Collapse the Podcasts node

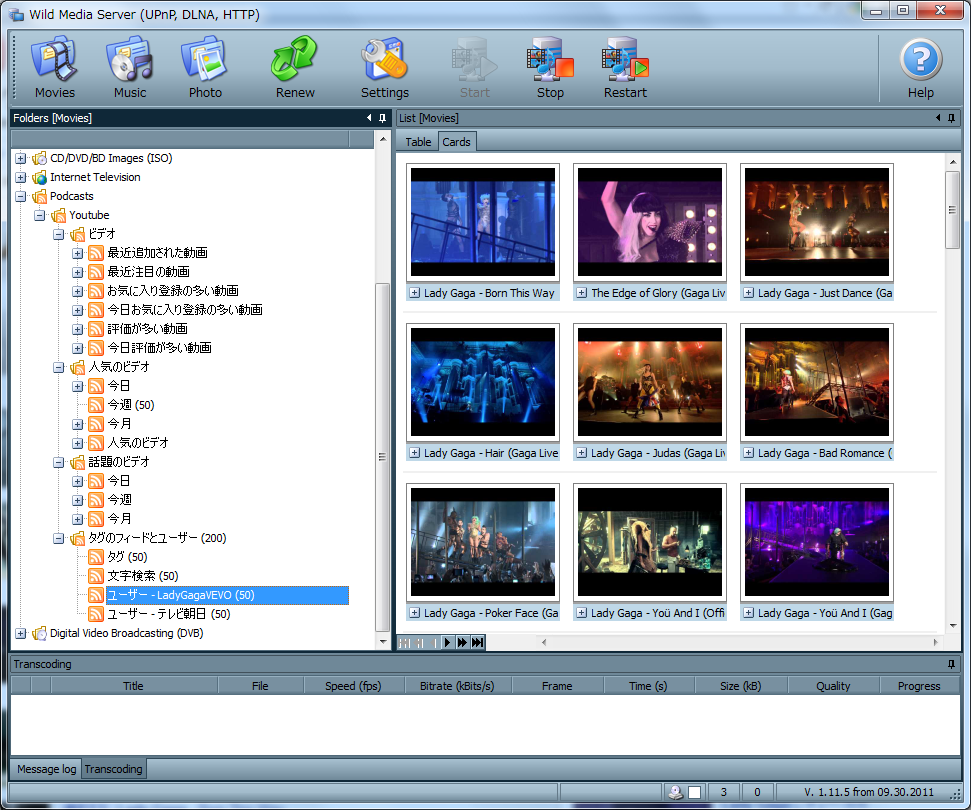point(20,196)
